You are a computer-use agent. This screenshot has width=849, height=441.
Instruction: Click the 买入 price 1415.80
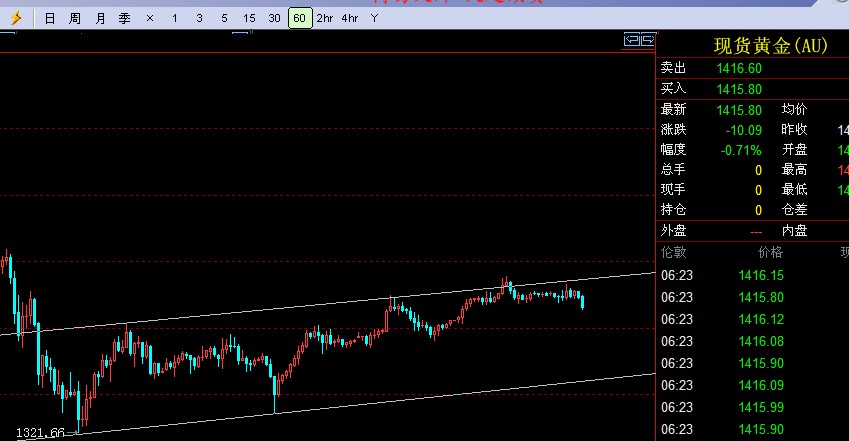[x=739, y=89]
